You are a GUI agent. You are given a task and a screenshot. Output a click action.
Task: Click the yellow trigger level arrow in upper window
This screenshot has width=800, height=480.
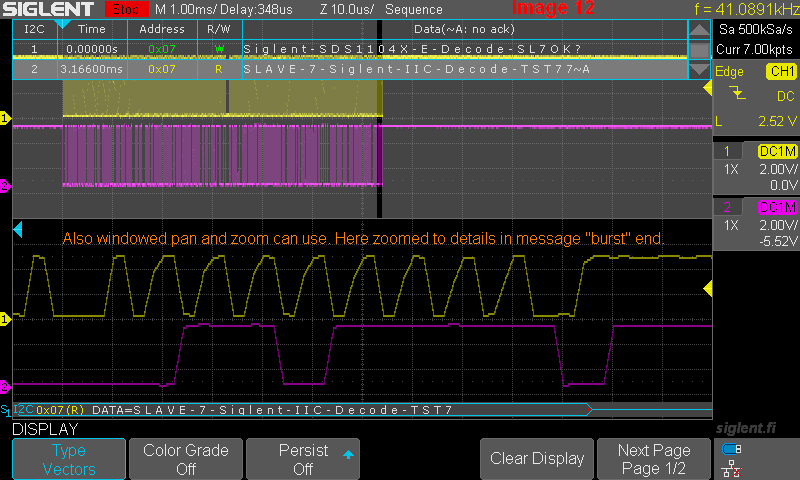(708, 88)
